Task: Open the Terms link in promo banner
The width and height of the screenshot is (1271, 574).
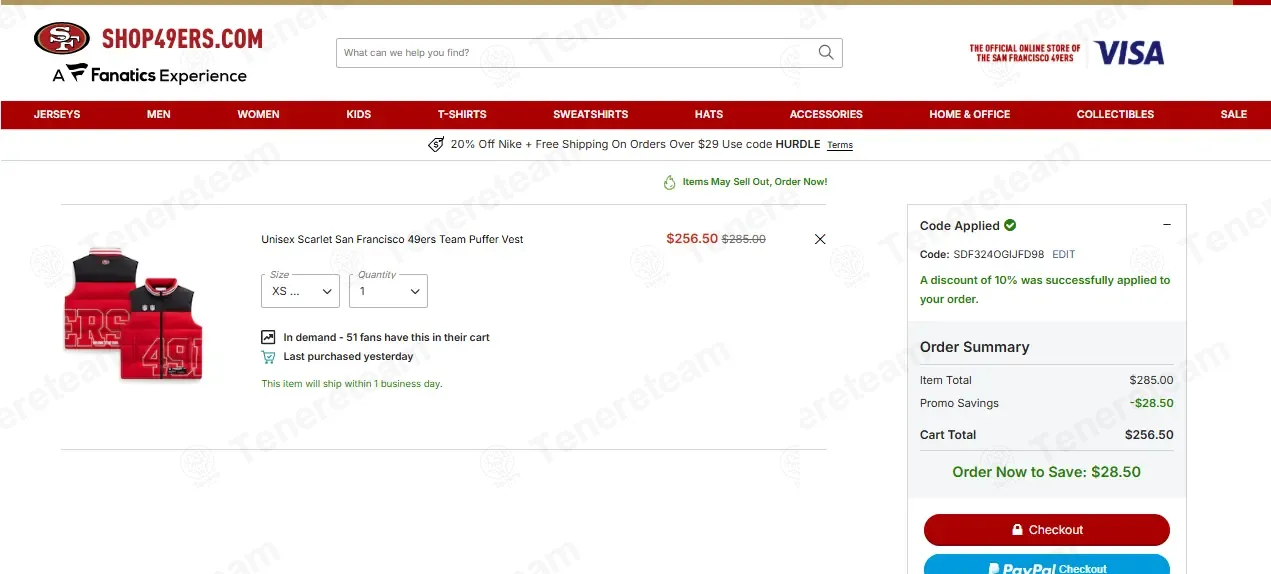Action: [840, 145]
